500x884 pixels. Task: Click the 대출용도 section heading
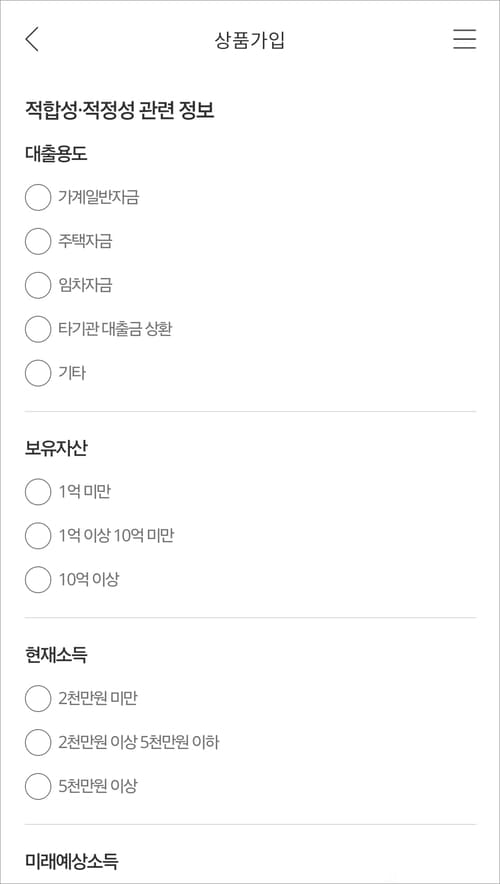[x=56, y=153]
